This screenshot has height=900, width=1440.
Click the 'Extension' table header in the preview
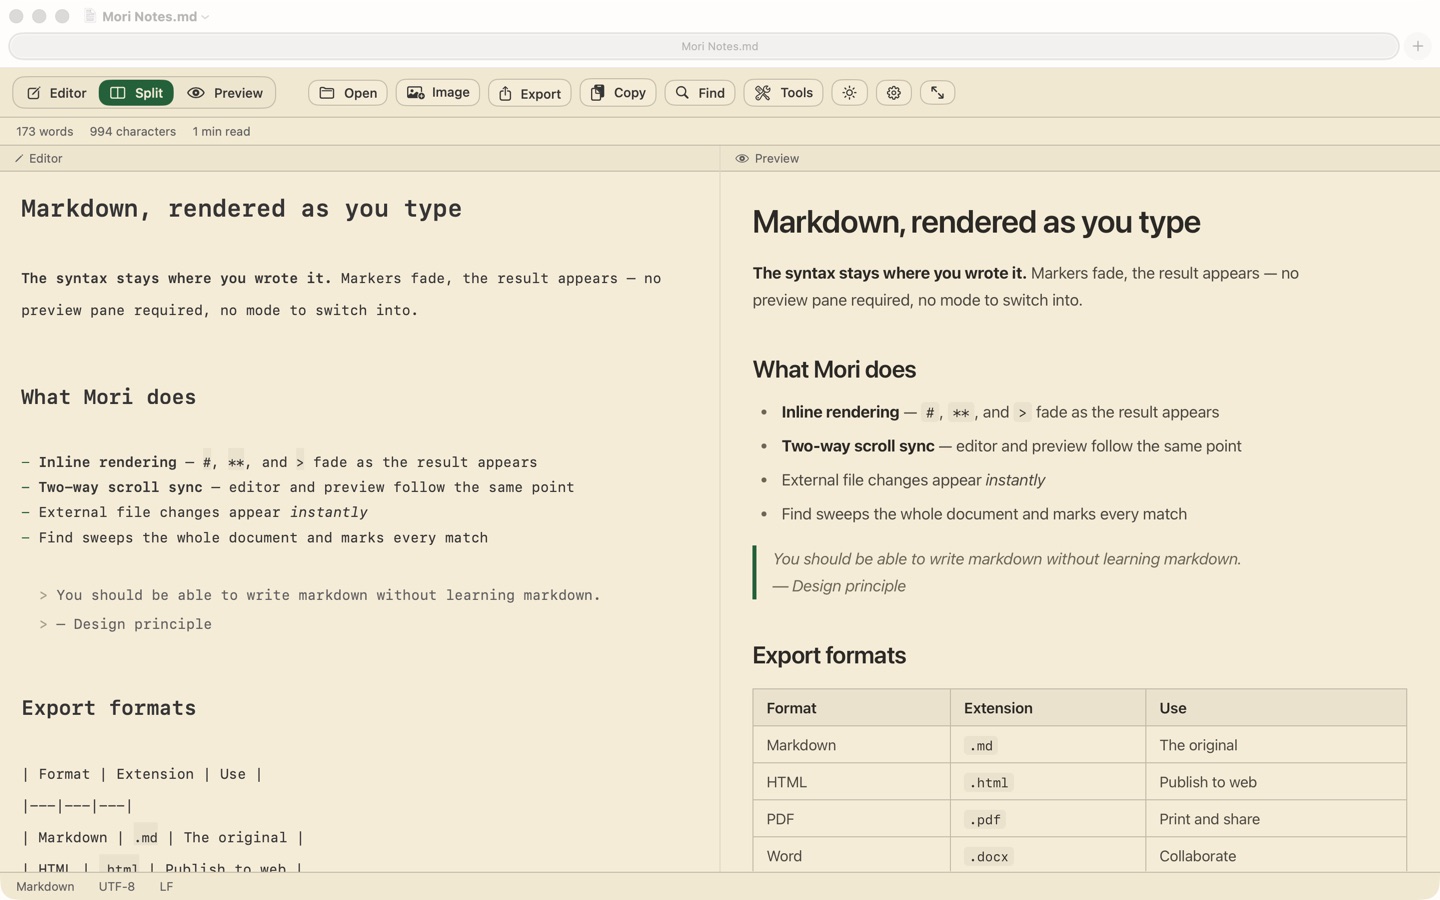pos(998,708)
